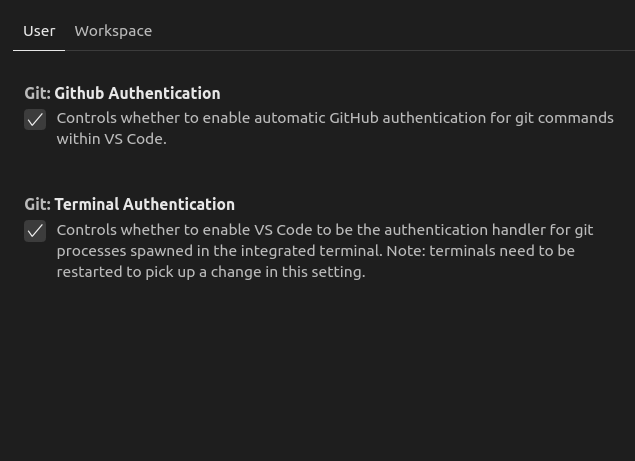Click the checkmark icon beside terminal handler description
The height and width of the screenshot is (461, 635).
35,231
